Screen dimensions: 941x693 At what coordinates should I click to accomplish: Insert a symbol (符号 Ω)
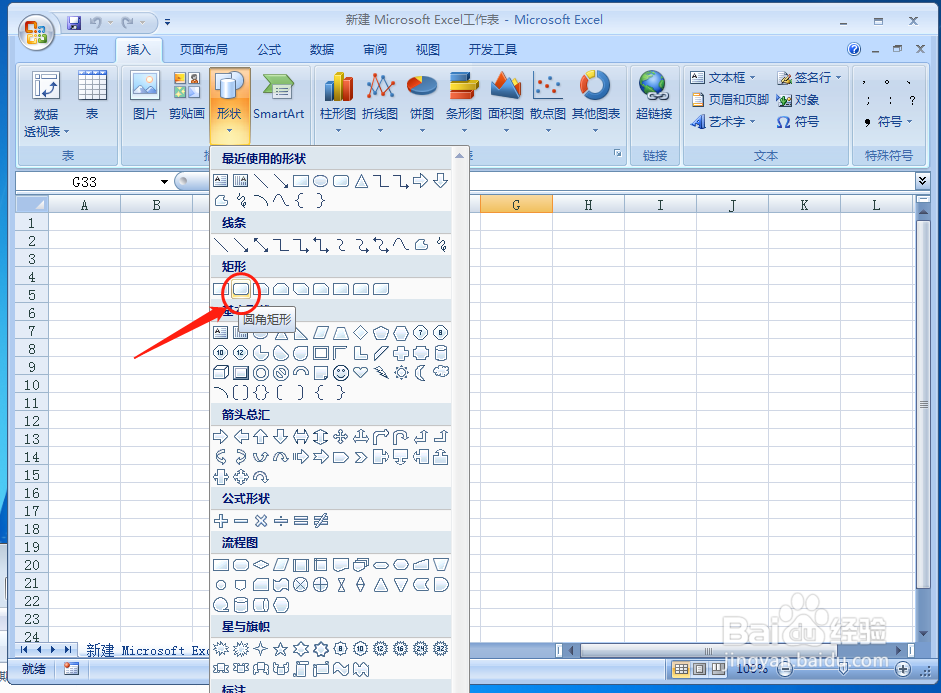click(x=798, y=122)
